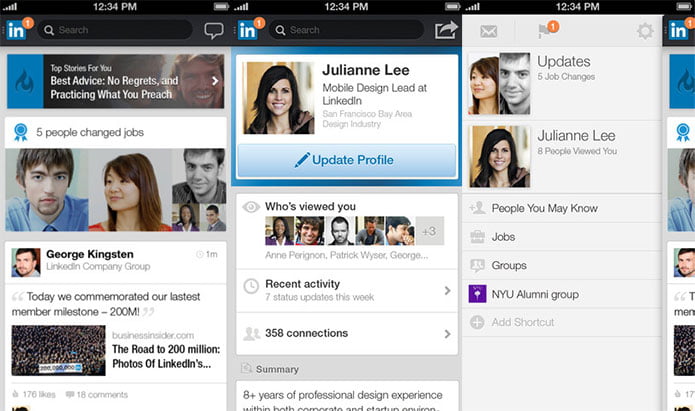This screenshot has width=695, height=411.
Task: Tap Summary section document icon
Action: click(246, 368)
